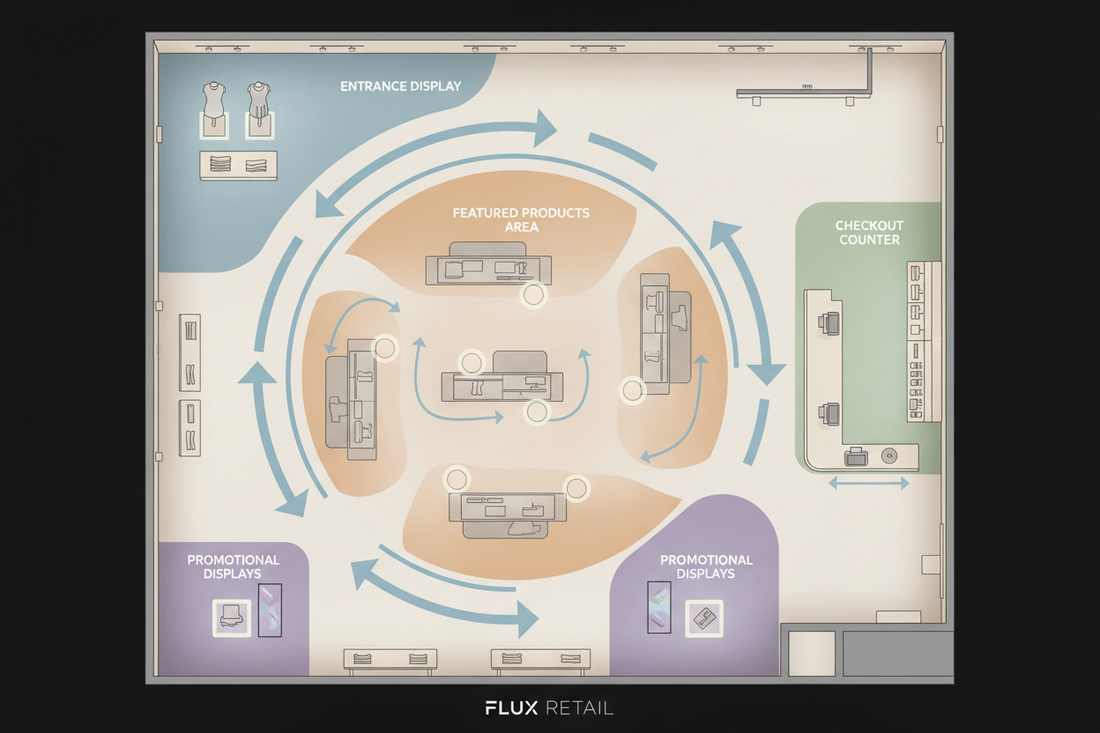Click the right Promotional Displays label
This screenshot has width=1100, height=733.
(706, 567)
